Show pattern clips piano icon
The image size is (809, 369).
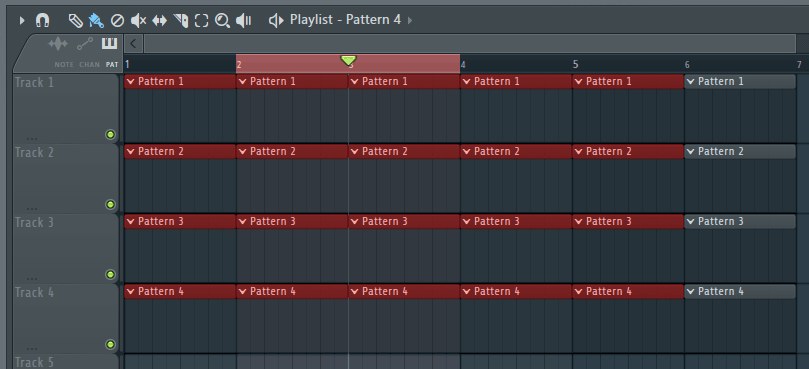click(109, 43)
